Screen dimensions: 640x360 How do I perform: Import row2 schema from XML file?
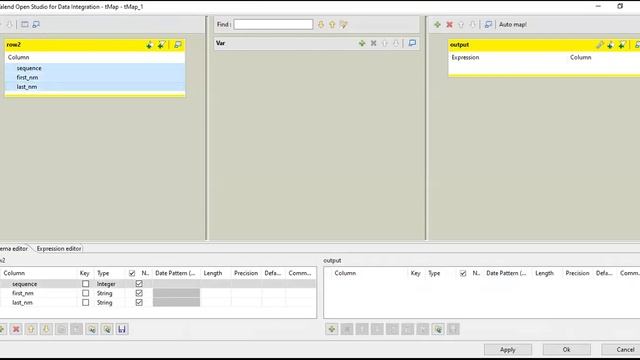(x=92, y=329)
